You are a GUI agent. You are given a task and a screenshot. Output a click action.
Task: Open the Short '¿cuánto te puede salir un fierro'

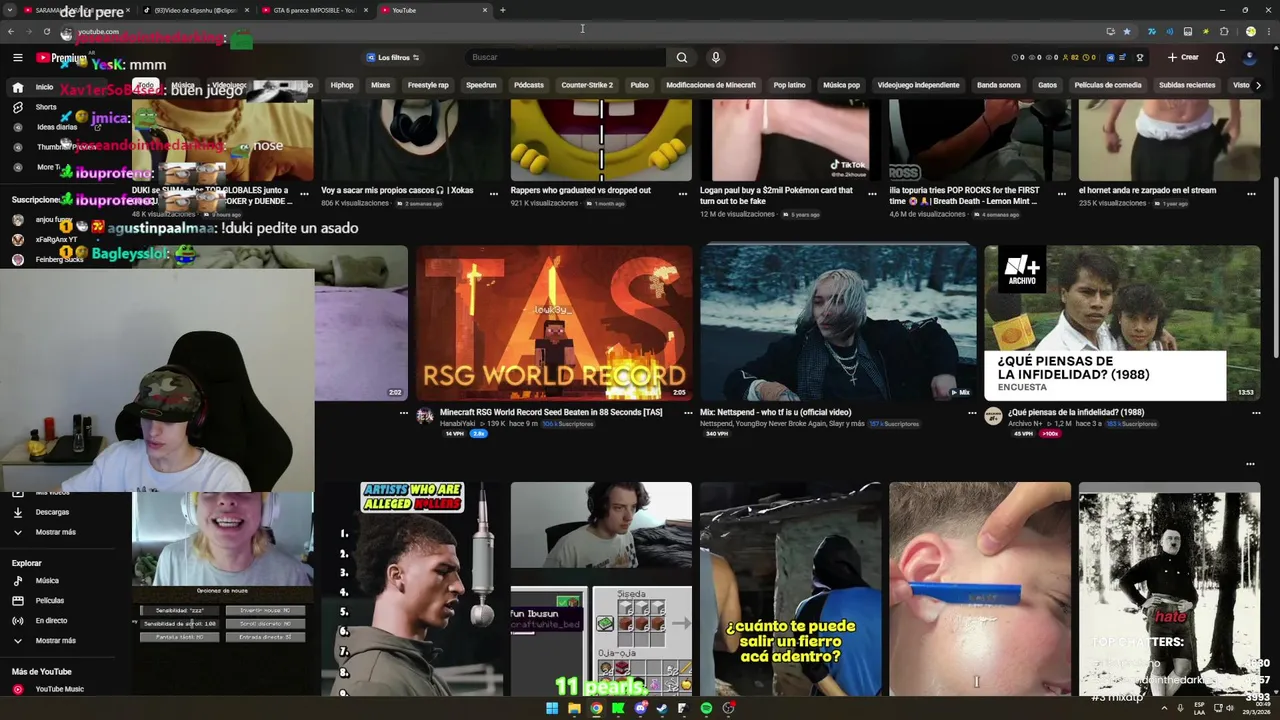[x=790, y=589]
